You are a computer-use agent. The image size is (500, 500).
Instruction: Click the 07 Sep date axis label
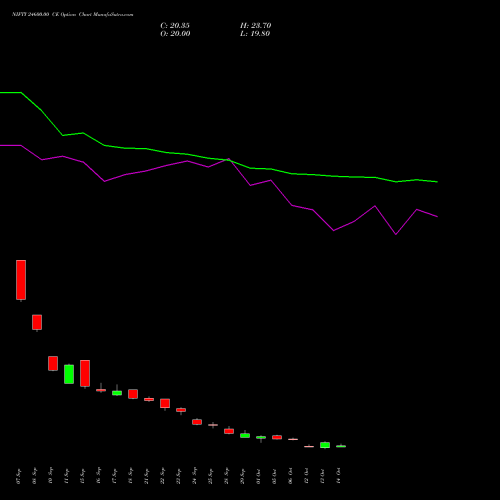point(19,476)
